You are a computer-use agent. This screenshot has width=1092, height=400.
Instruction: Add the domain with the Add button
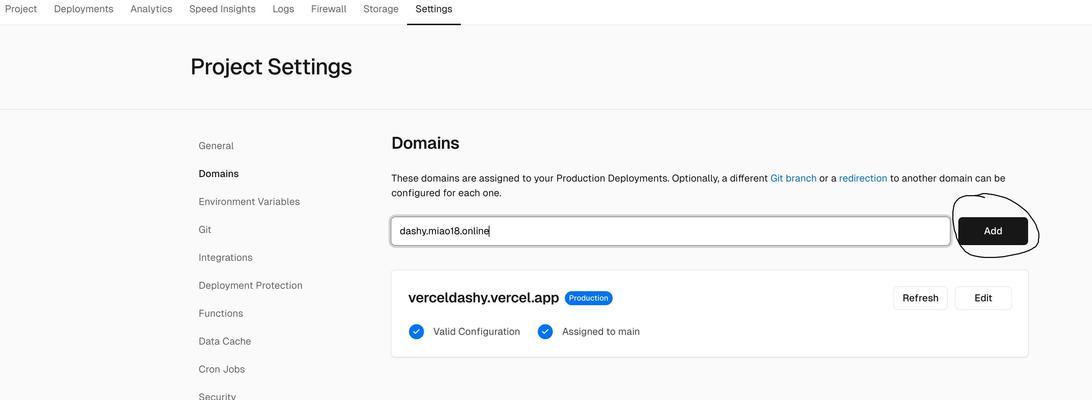(x=993, y=231)
